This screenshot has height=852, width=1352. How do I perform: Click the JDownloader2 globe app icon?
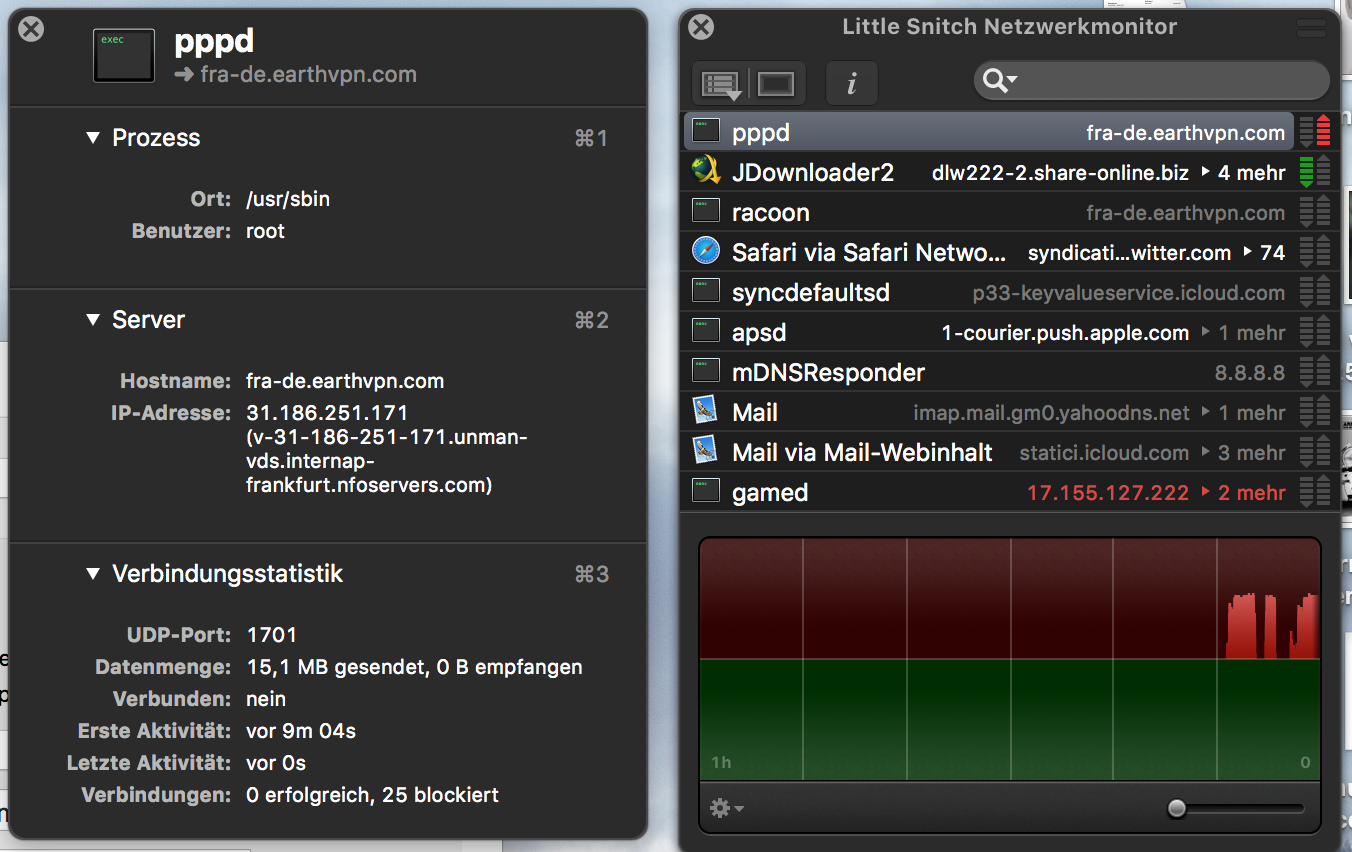(706, 171)
